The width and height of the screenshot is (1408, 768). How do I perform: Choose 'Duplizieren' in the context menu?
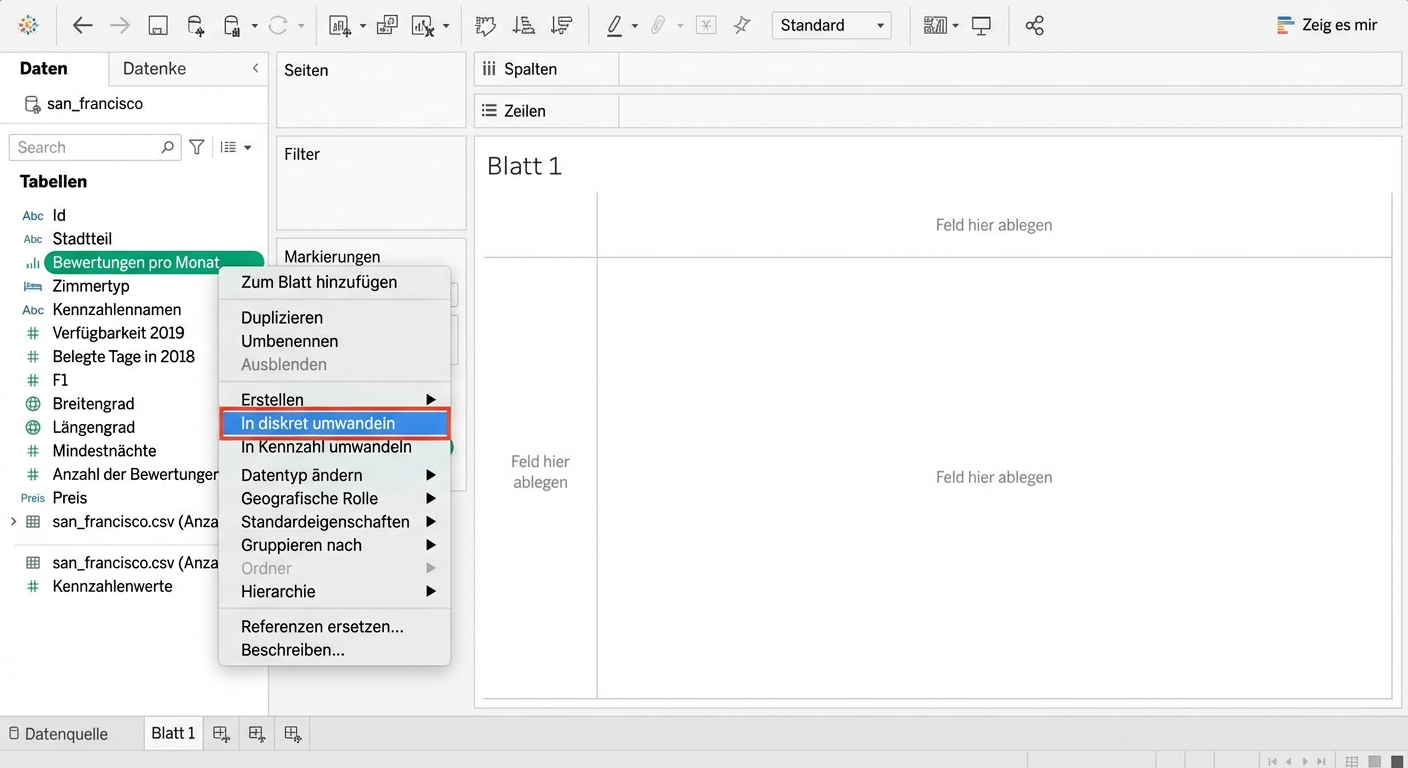[282, 318]
